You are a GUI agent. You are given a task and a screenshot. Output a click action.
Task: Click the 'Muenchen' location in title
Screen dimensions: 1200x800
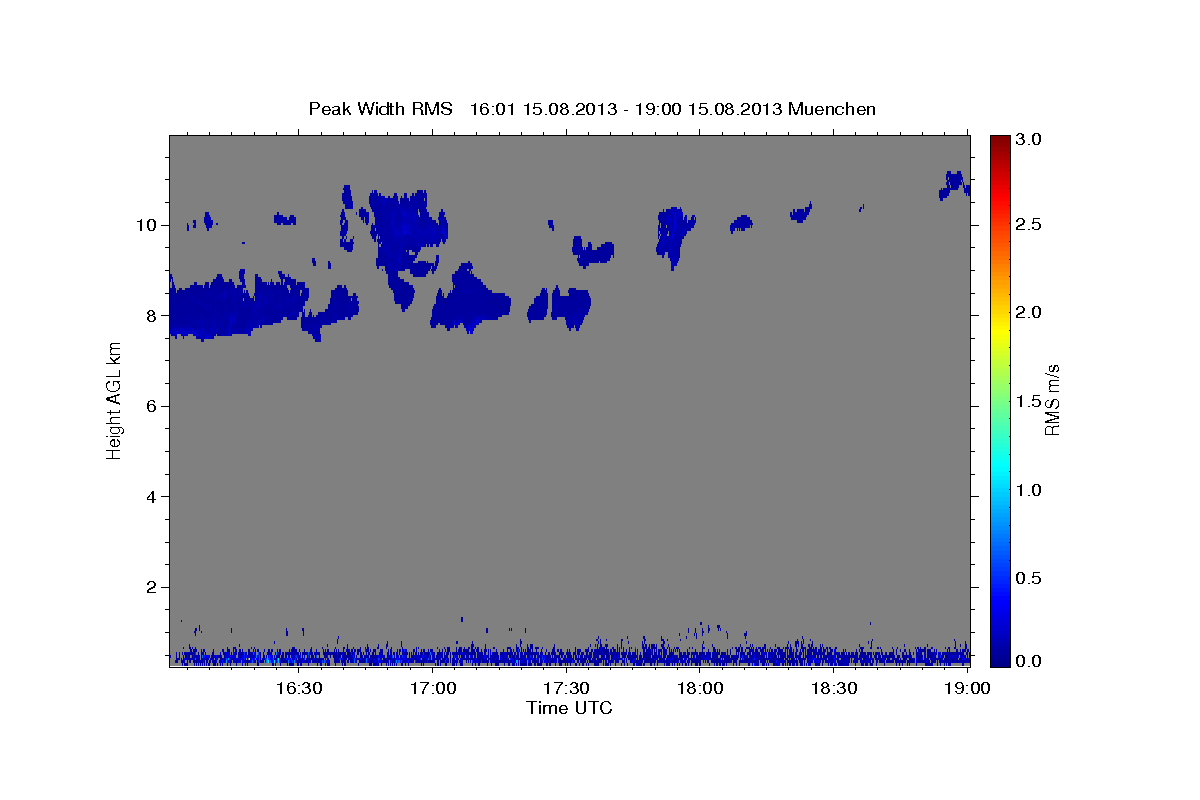pyautogui.click(x=832, y=108)
